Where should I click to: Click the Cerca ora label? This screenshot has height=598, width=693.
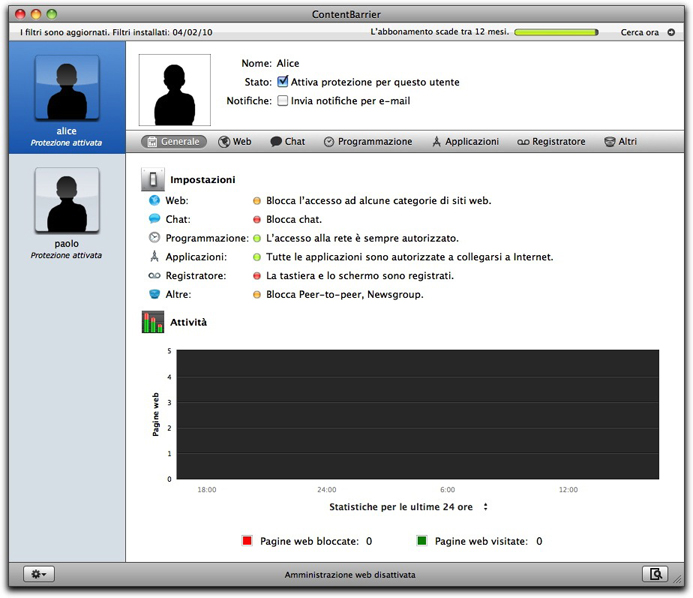640,32
